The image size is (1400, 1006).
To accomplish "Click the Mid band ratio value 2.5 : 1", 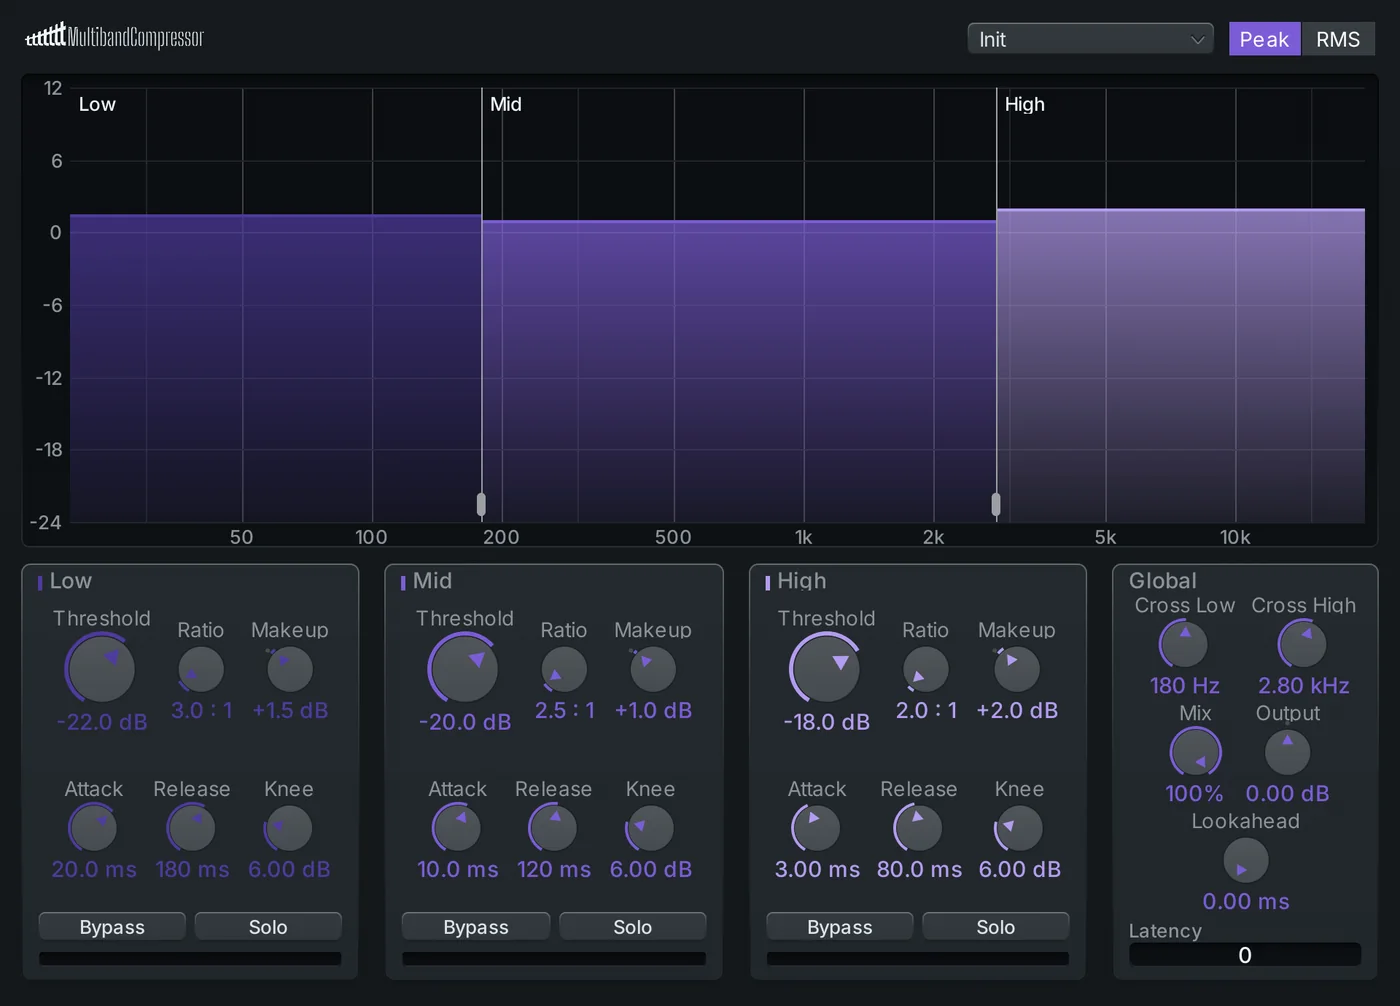I will point(565,710).
